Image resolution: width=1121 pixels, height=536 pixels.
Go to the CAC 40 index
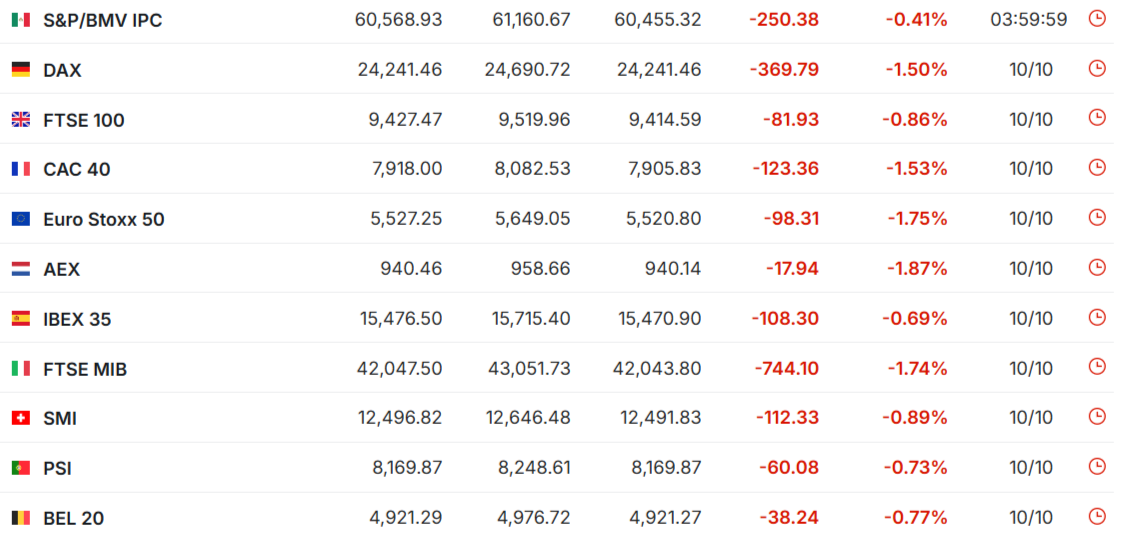pyautogui.click(x=76, y=169)
